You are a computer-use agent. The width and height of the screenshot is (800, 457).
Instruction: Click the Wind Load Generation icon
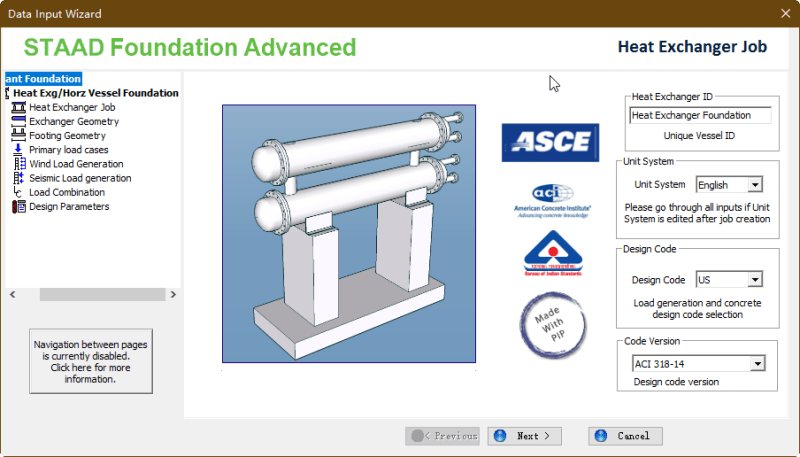click(x=19, y=164)
